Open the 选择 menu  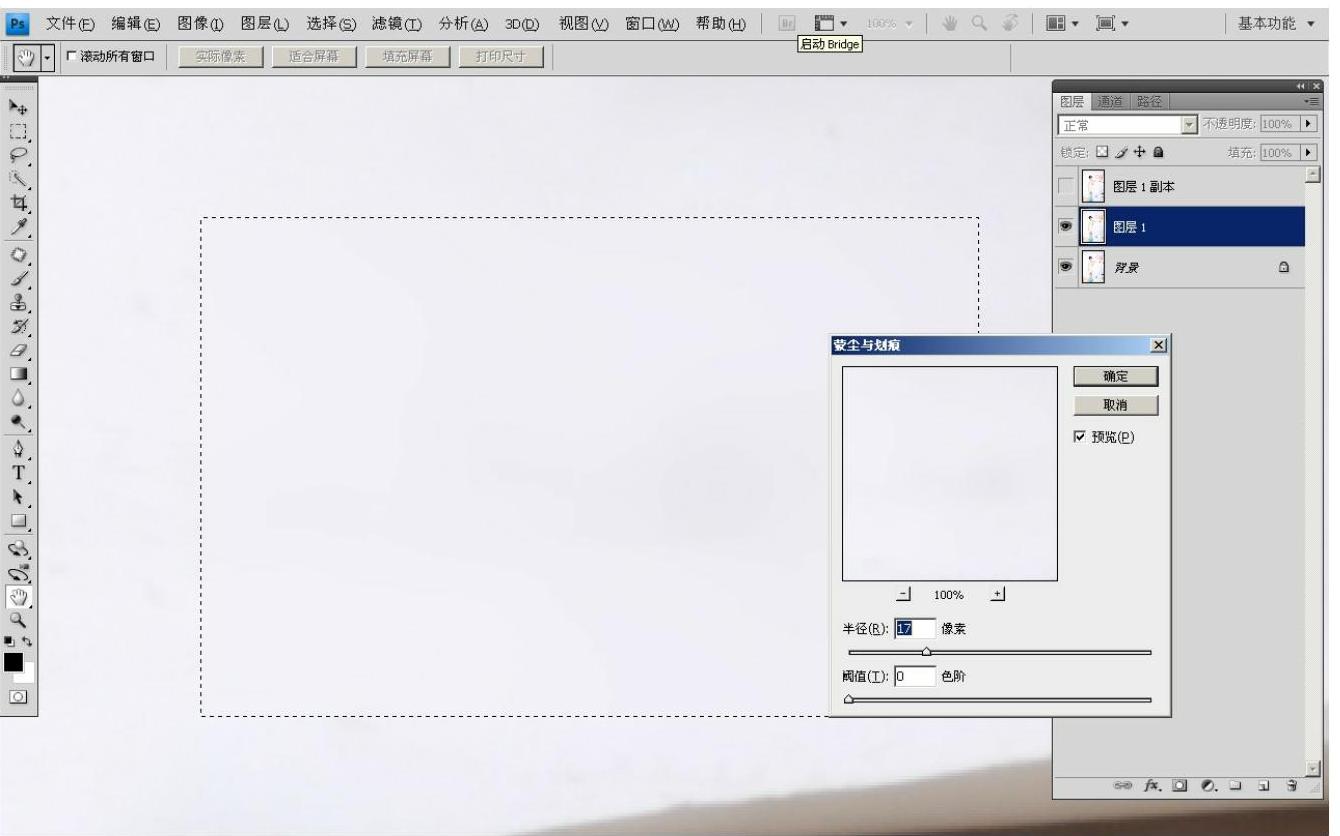[x=329, y=22]
